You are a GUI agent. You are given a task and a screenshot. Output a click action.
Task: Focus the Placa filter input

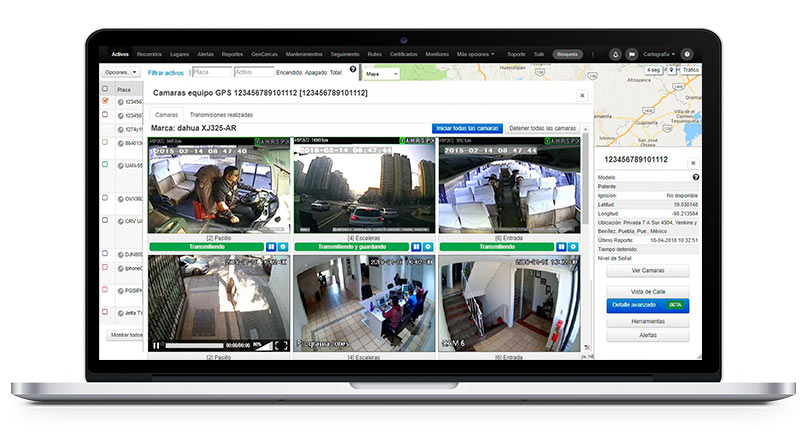212,73
